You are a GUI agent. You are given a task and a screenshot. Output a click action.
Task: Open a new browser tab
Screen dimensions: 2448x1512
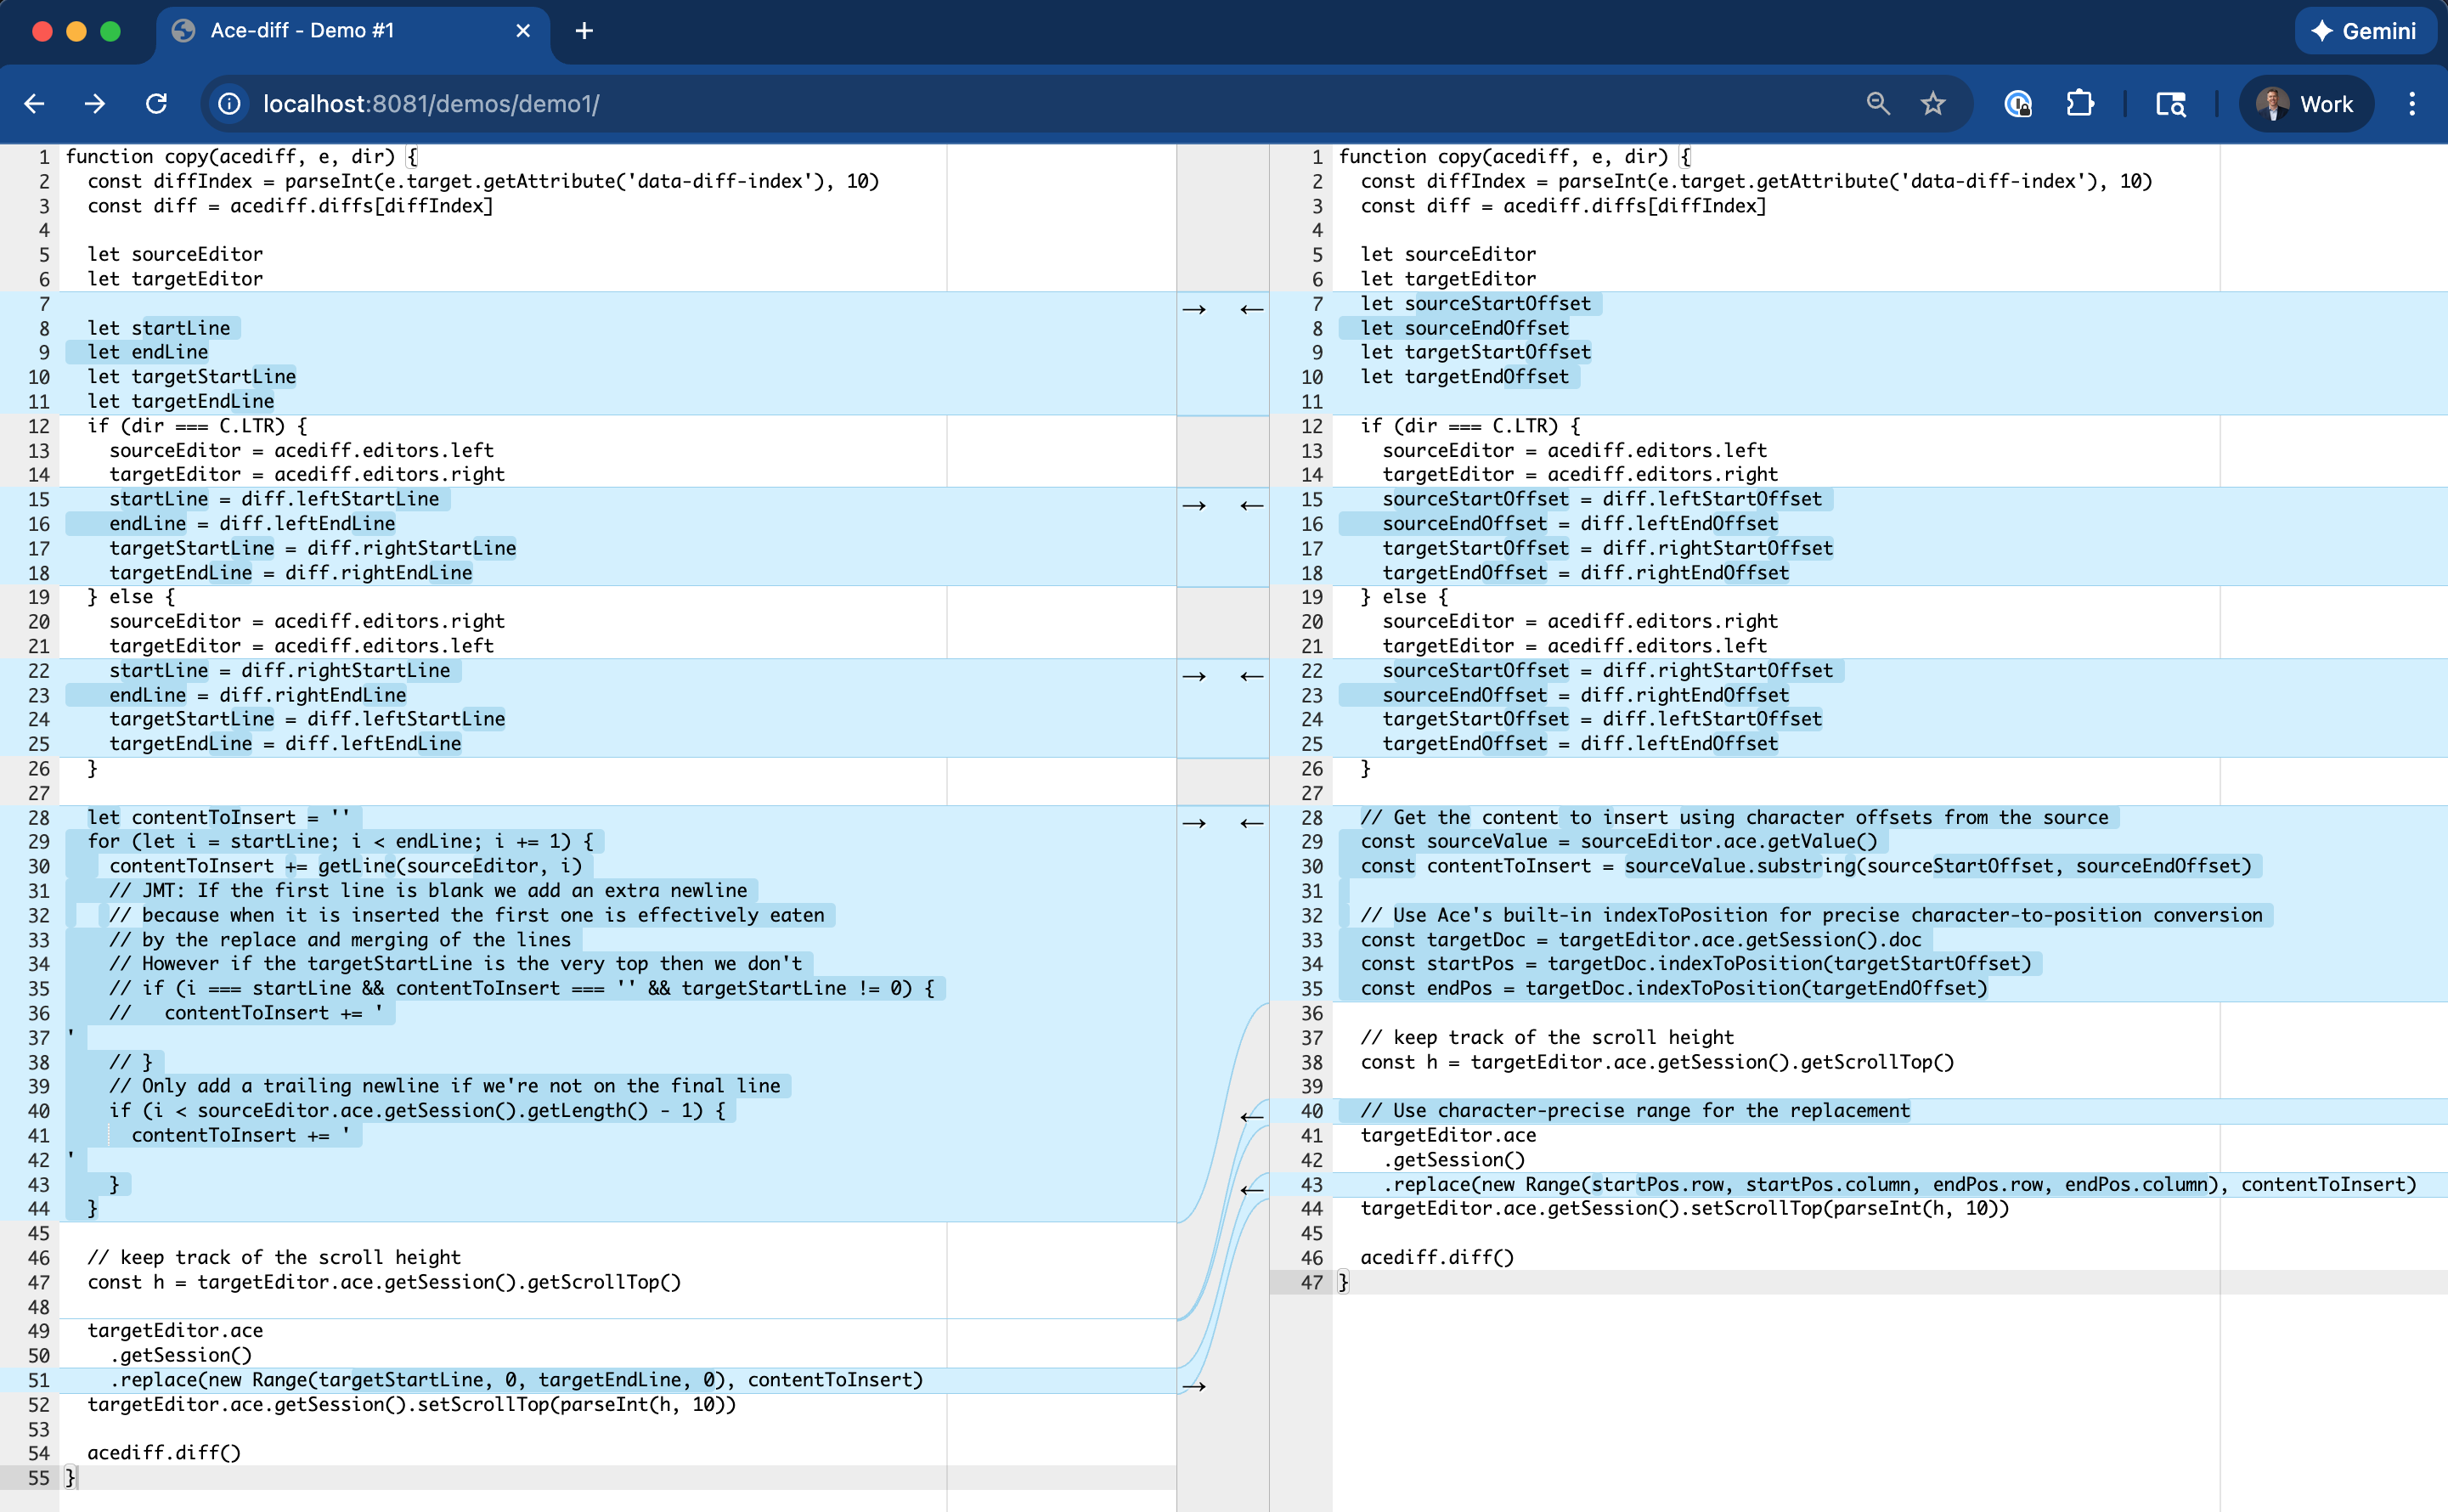click(x=584, y=31)
